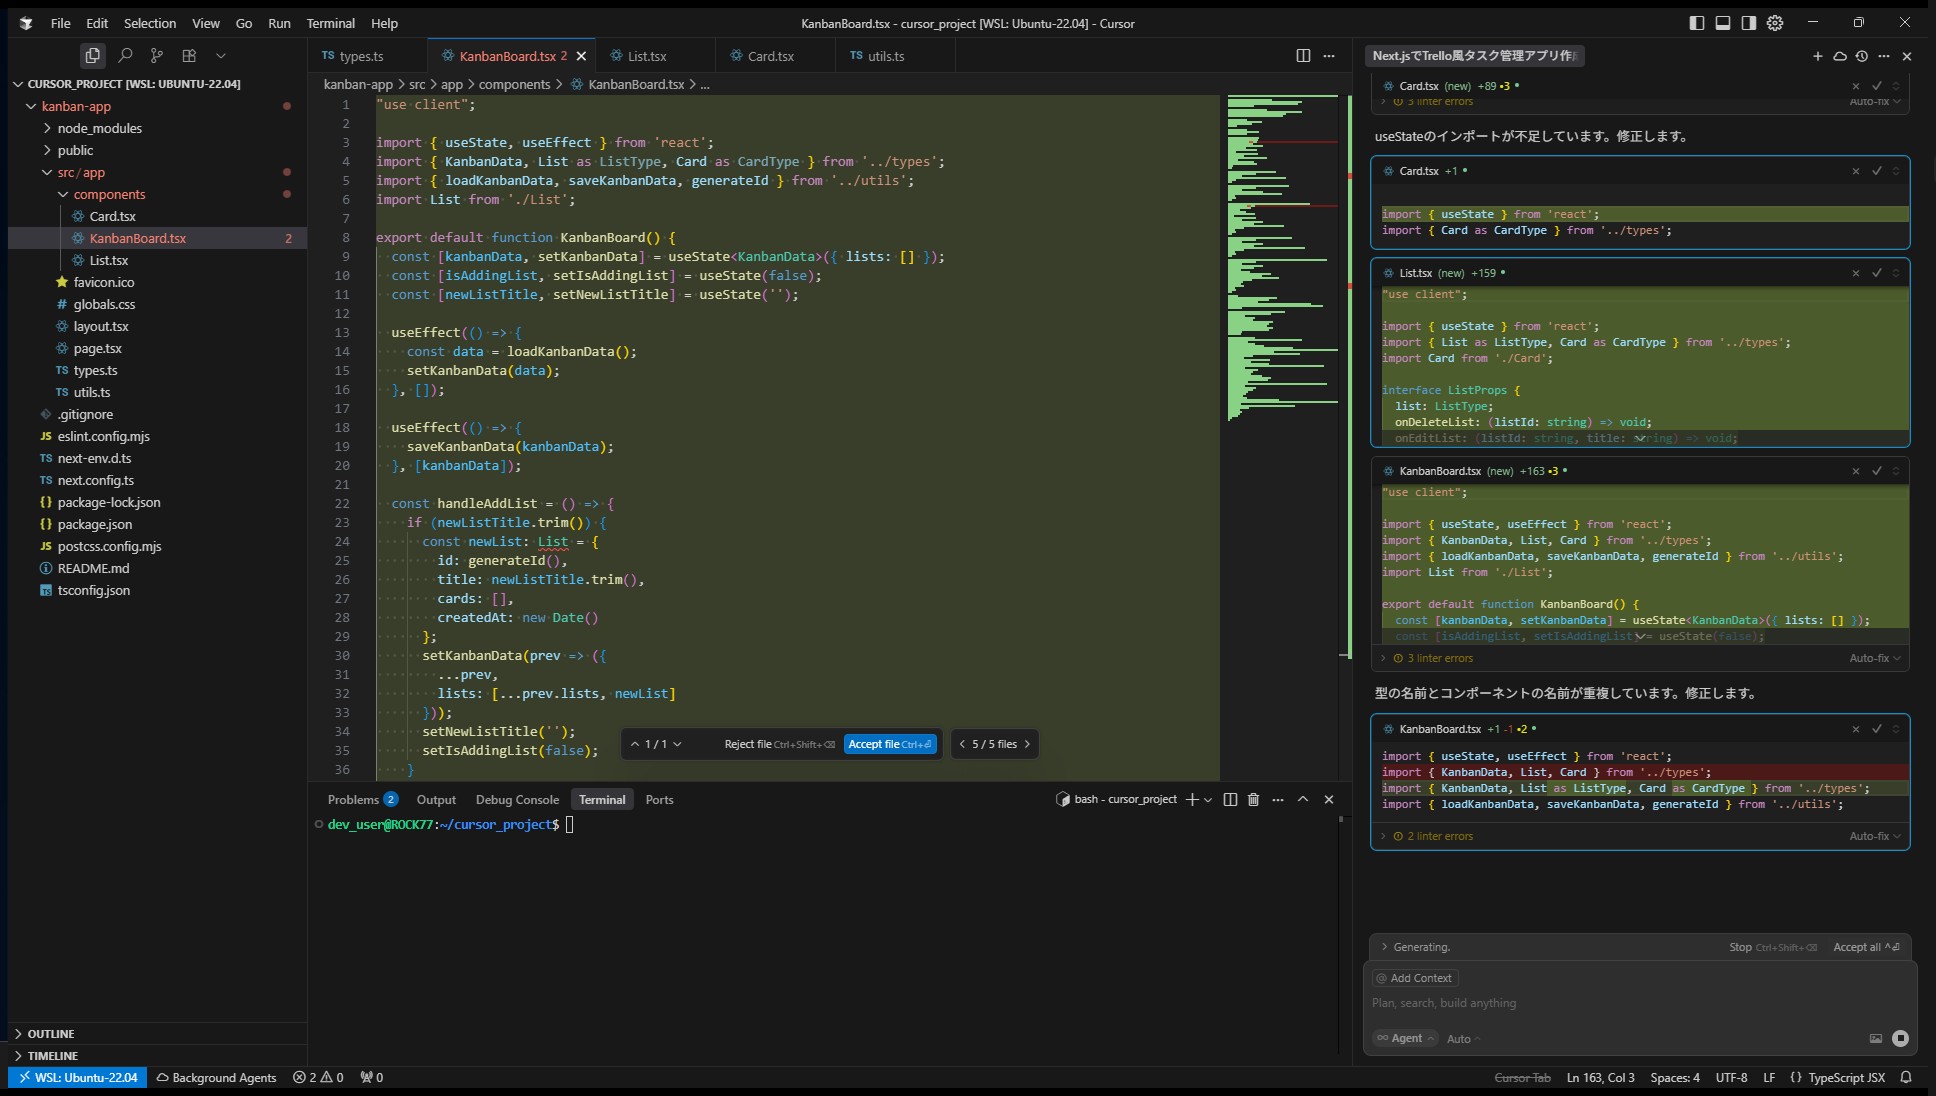Image resolution: width=1936 pixels, height=1096 pixels.
Task: Toggle the primary side bar layout
Action: [1696, 23]
